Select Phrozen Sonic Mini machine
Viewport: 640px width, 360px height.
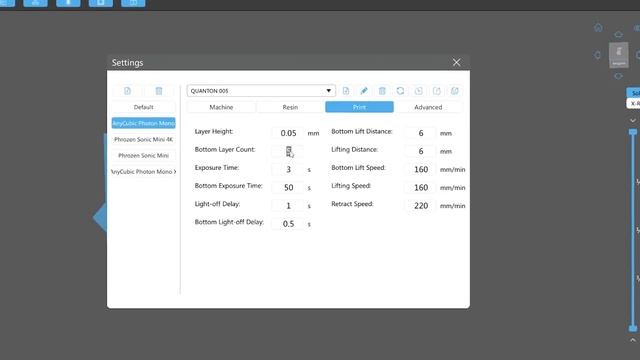(x=143, y=156)
